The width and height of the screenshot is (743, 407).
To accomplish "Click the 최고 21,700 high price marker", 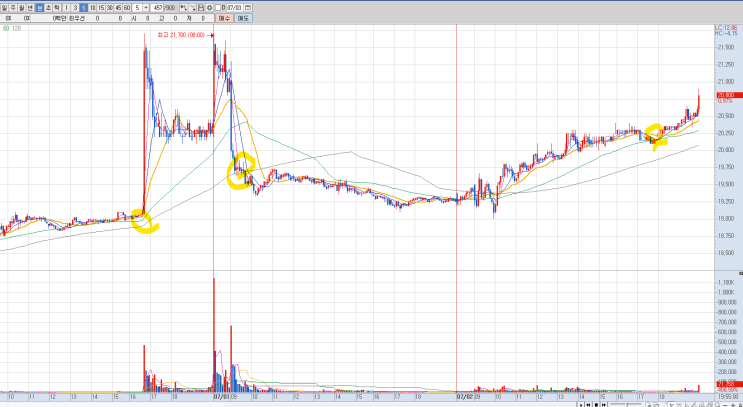I will [182, 34].
